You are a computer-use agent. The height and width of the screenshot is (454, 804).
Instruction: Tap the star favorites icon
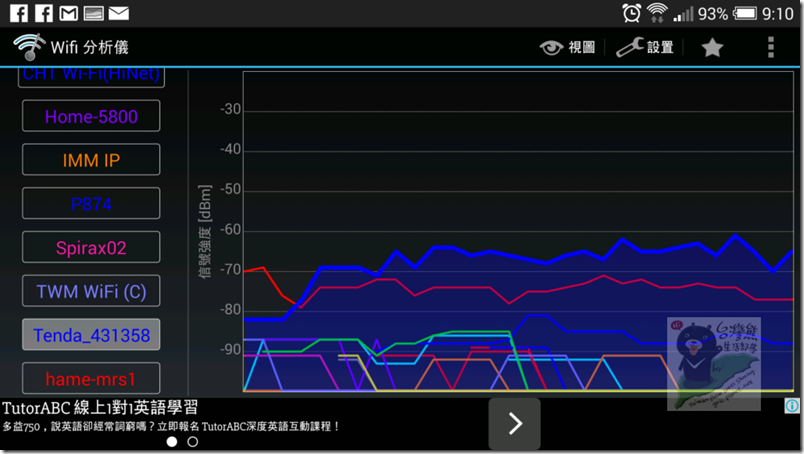pyautogui.click(x=712, y=48)
